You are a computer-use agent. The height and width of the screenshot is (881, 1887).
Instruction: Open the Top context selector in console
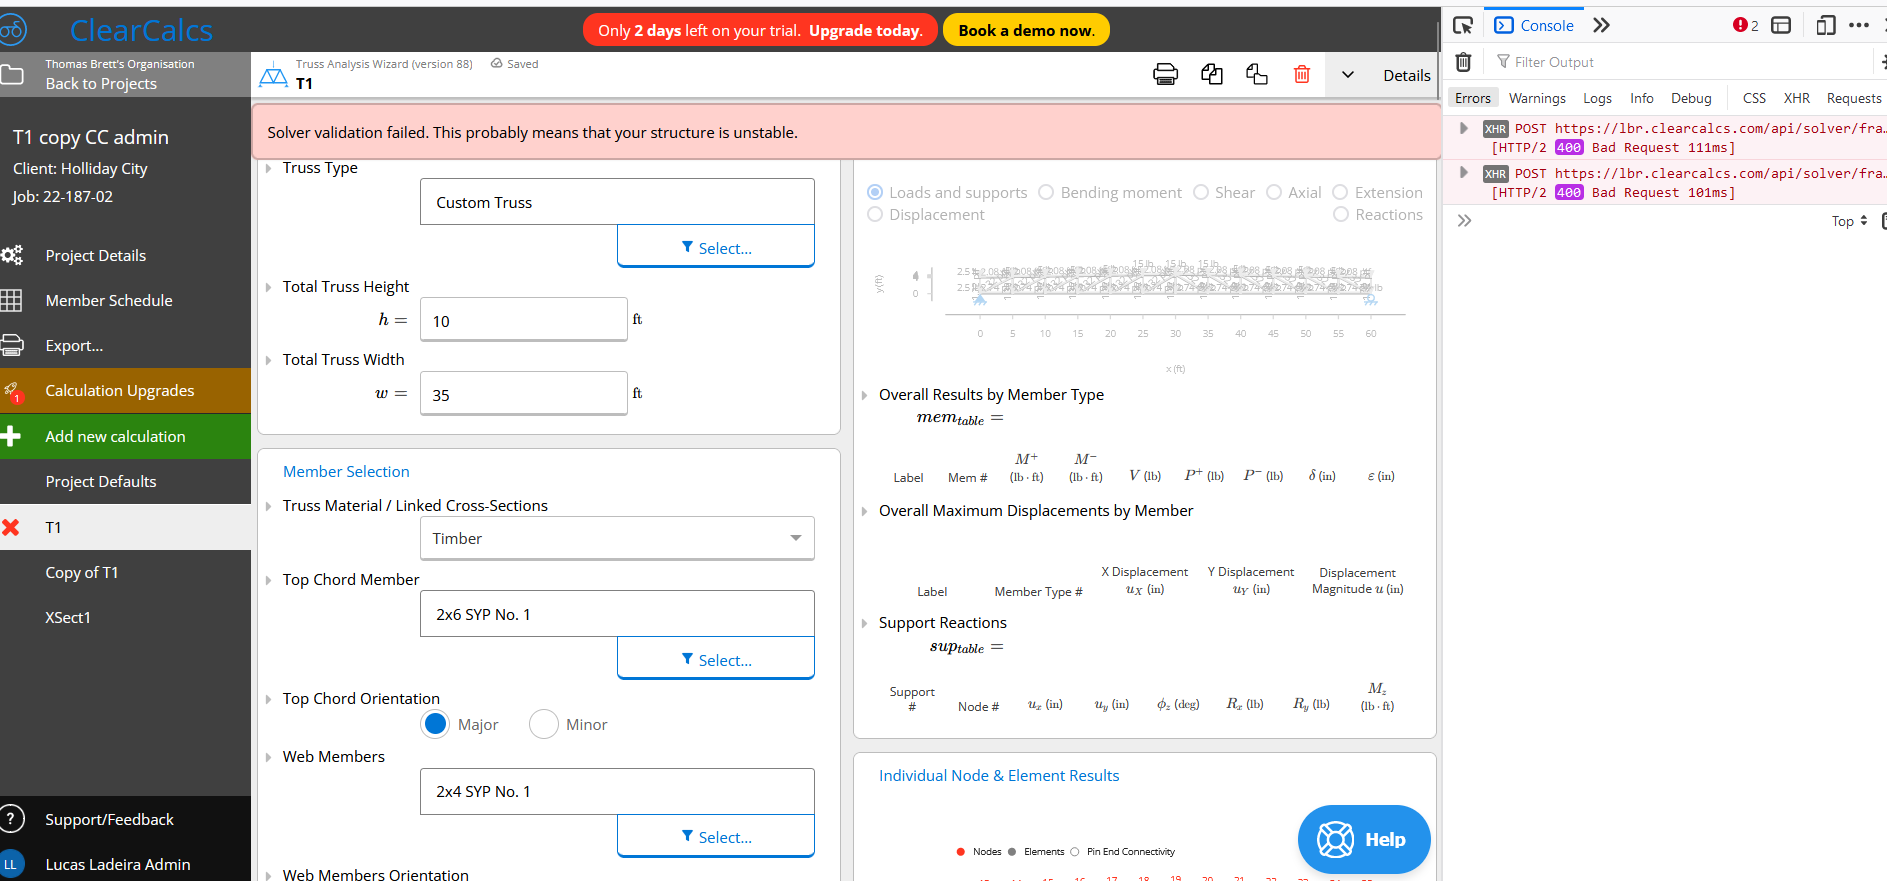tap(1849, 221)
